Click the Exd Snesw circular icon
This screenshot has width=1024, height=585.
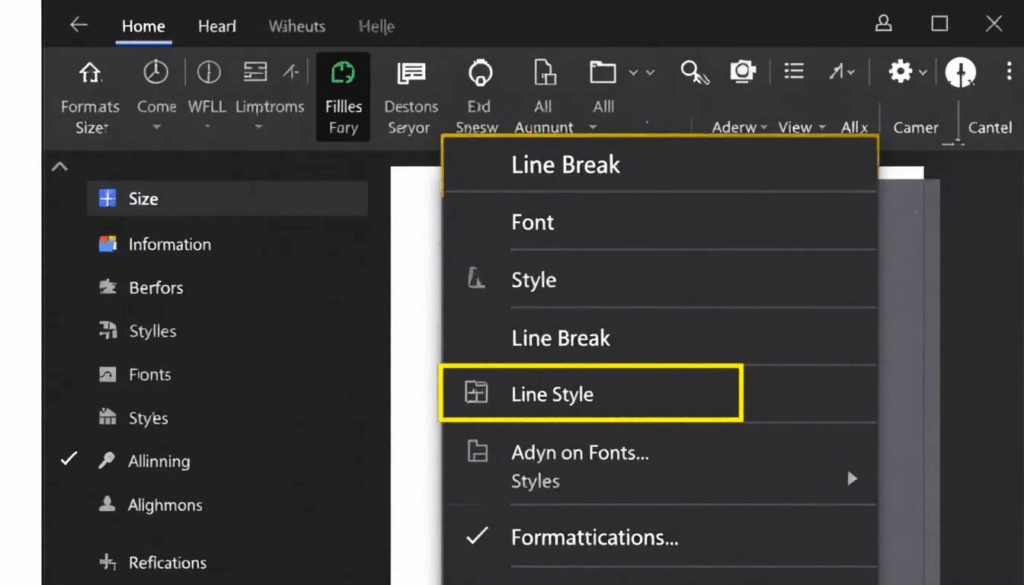pyautogui.click(x=480, y=72)
